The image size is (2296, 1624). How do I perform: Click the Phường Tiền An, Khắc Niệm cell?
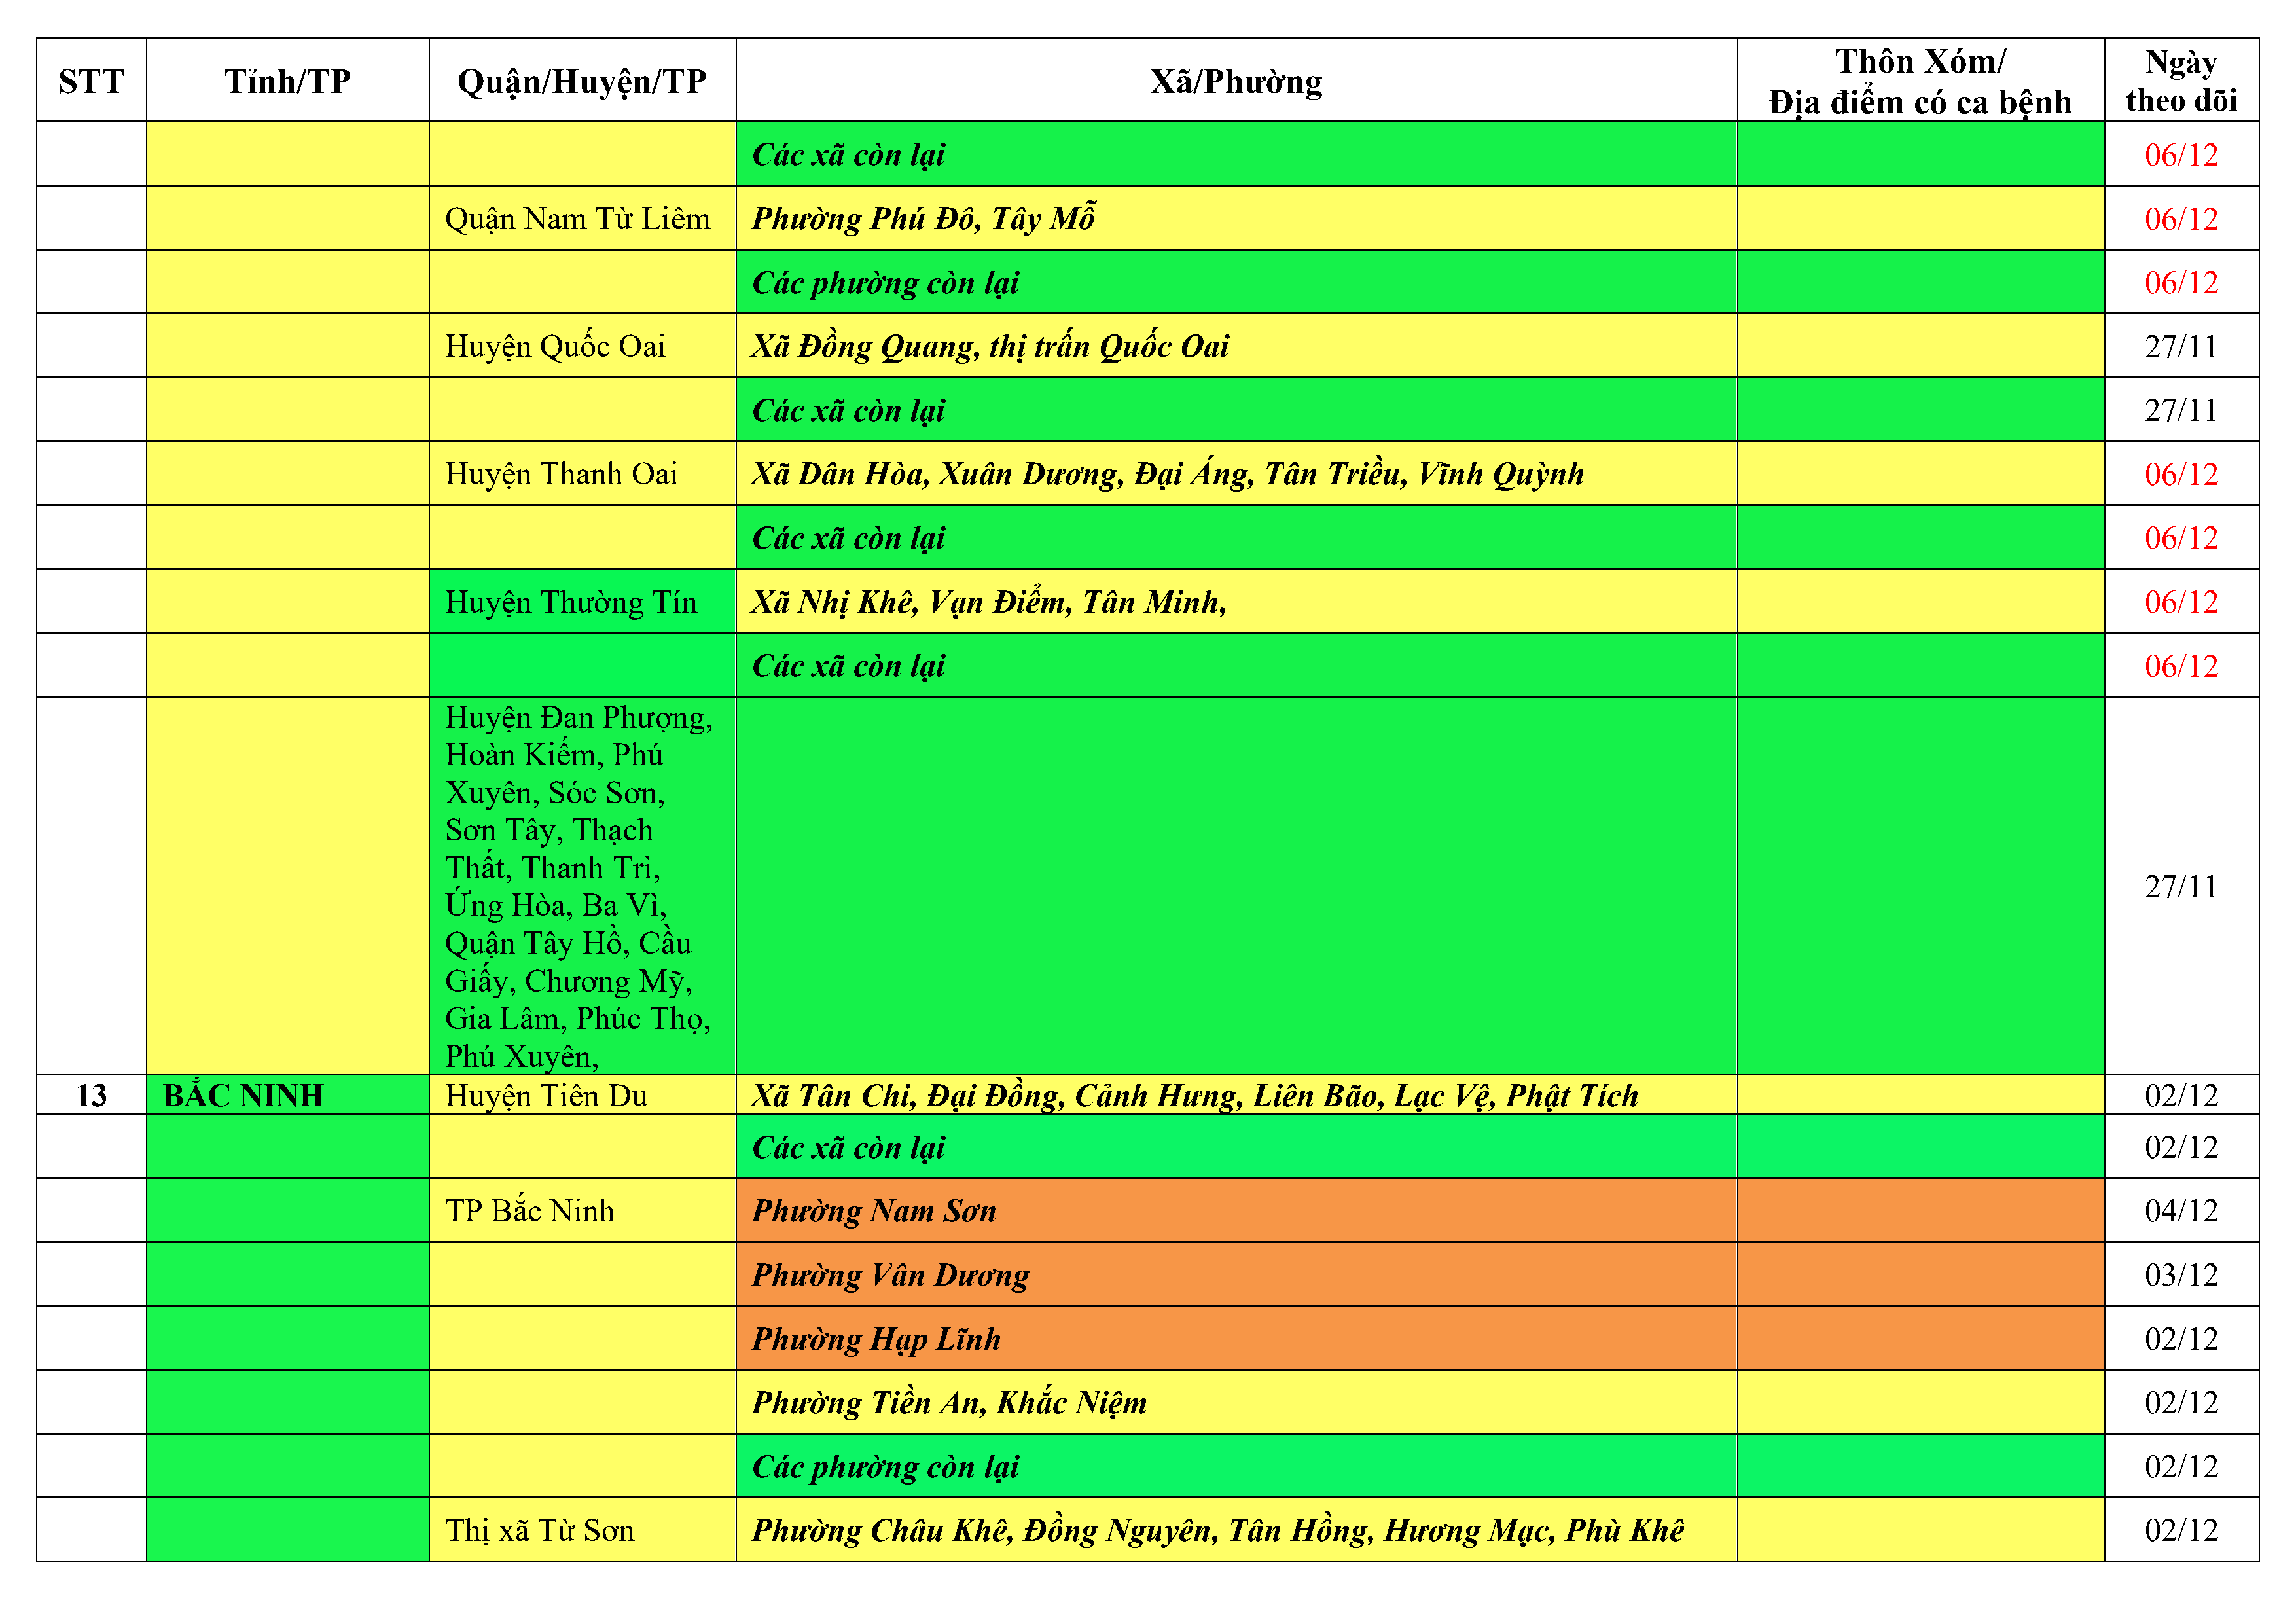coord(949,1403)
